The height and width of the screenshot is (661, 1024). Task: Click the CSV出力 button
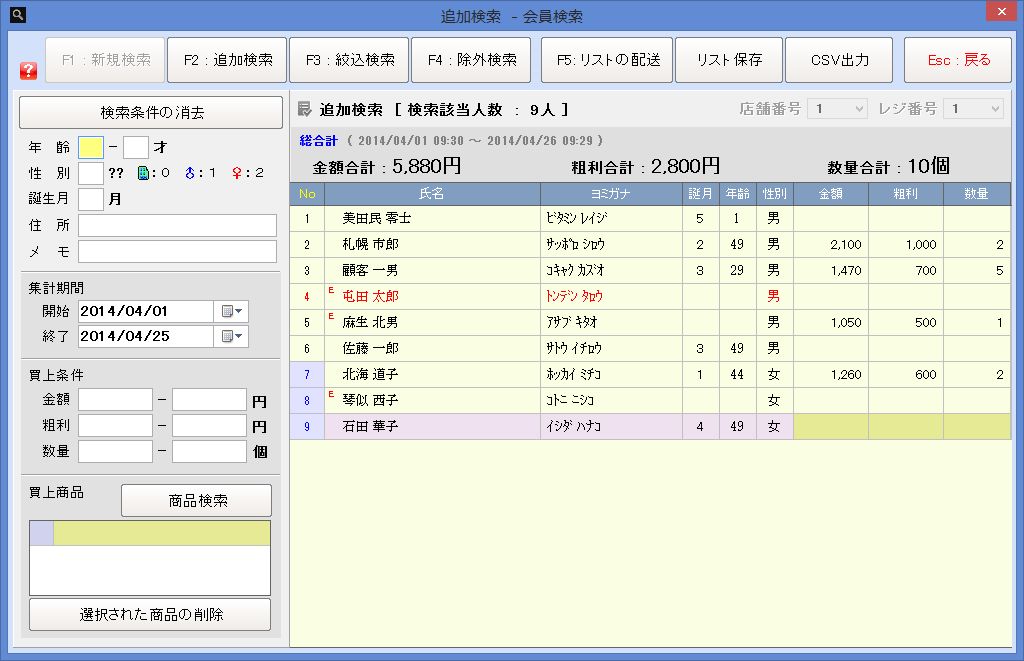[x=839, y=60]
